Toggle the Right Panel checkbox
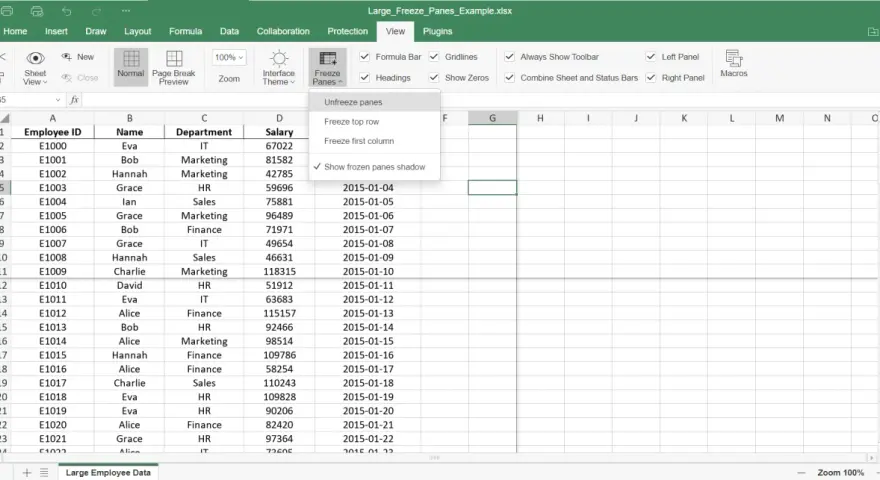The width and height of the screenshot is (880, 480). (651, 77)
